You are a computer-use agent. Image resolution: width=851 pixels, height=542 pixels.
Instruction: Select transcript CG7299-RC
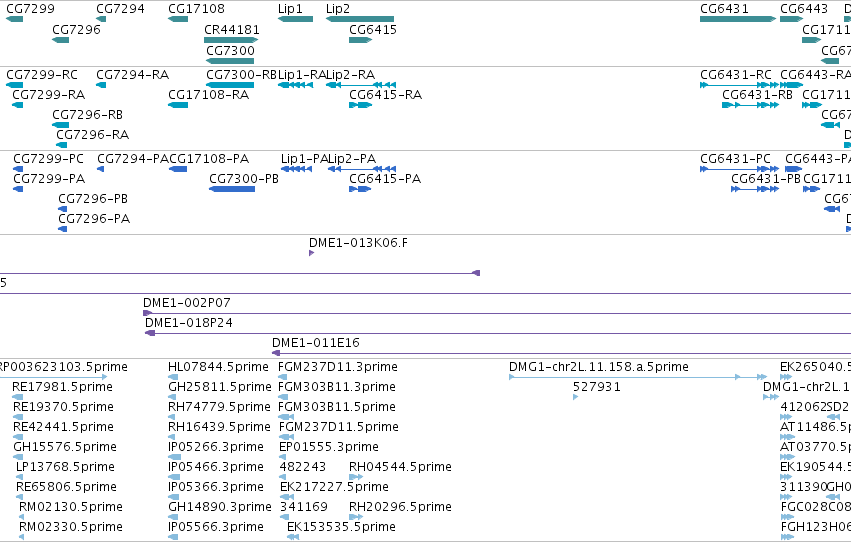coord(15,85)
